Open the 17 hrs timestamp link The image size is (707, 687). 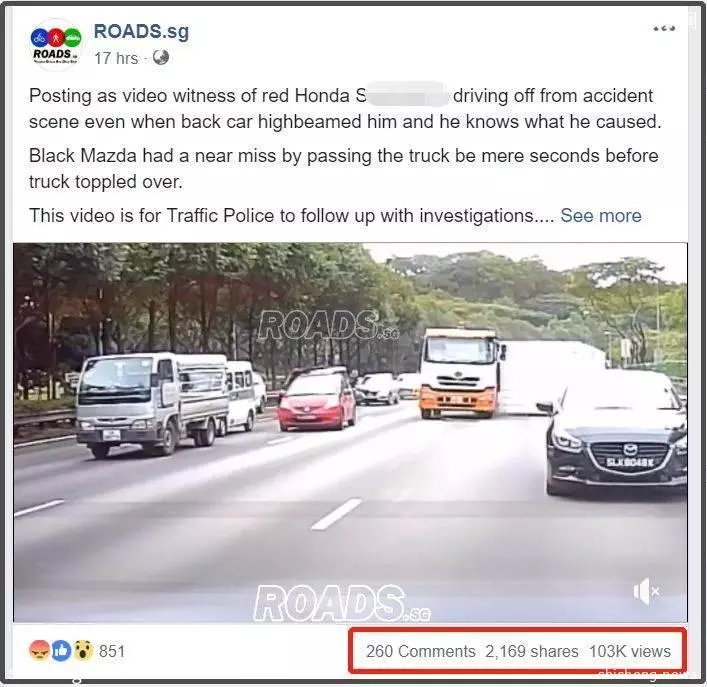click(x=116, y=58)
